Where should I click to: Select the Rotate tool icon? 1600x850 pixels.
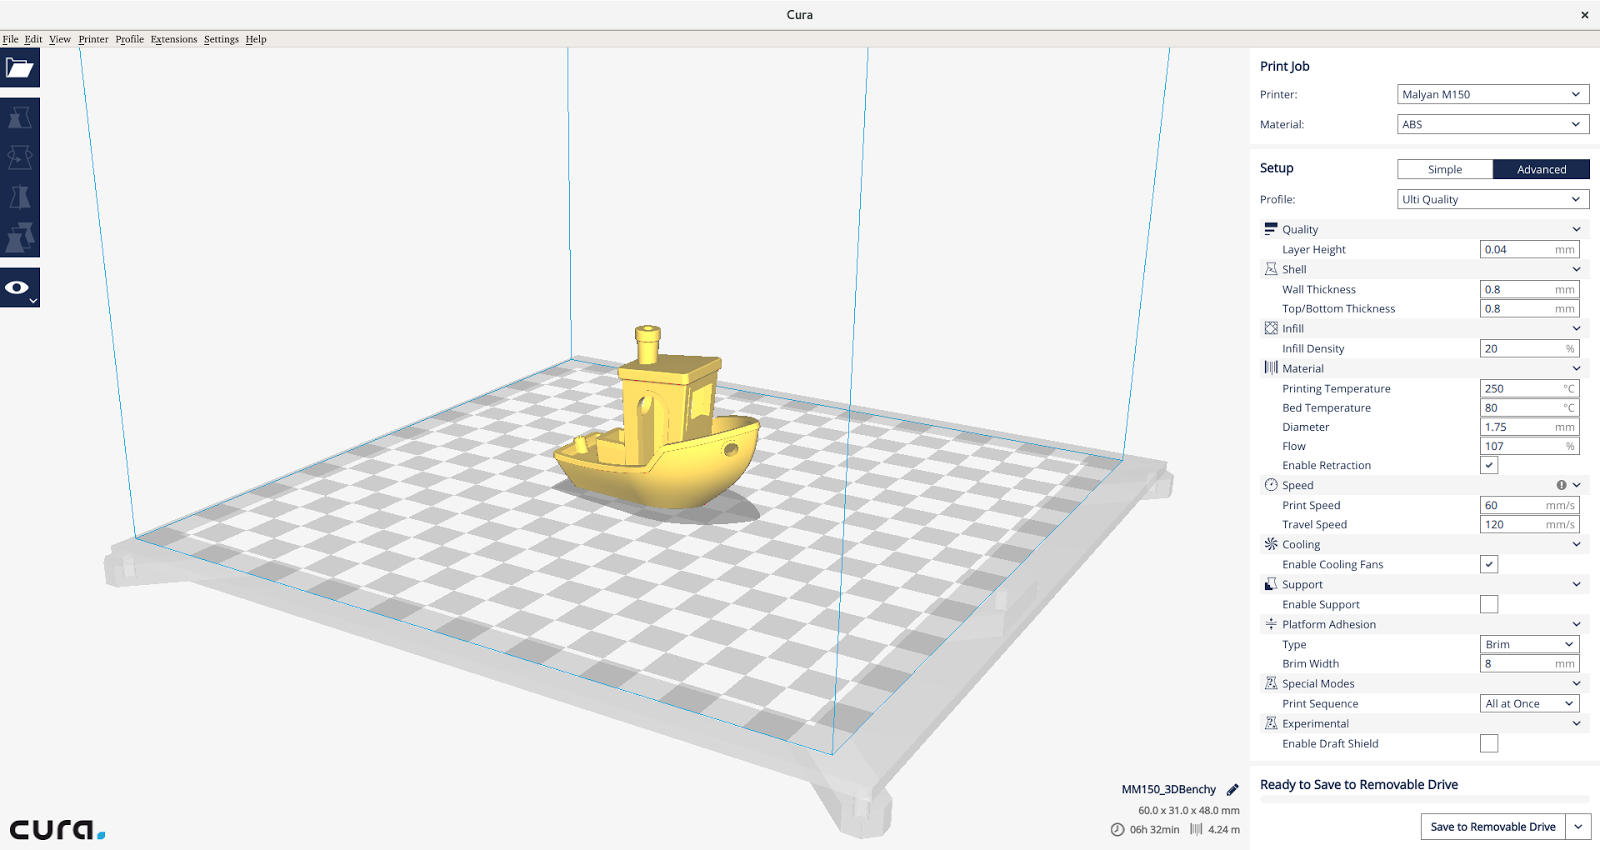point(20,158)
